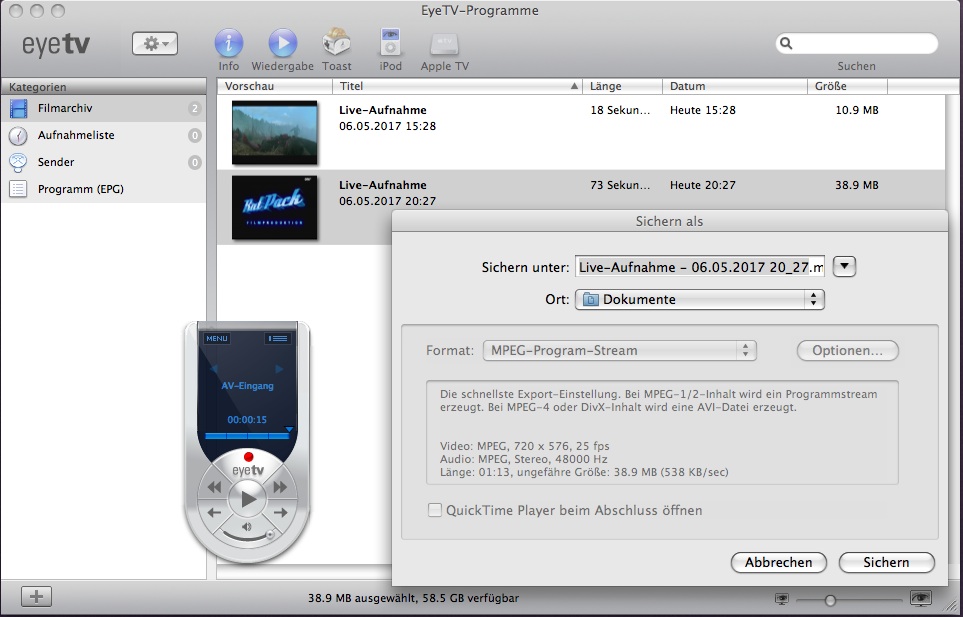This screenshot has width=963, height=617.
Task: Export using the iPod icon
Action: click(x=391, y=43)
